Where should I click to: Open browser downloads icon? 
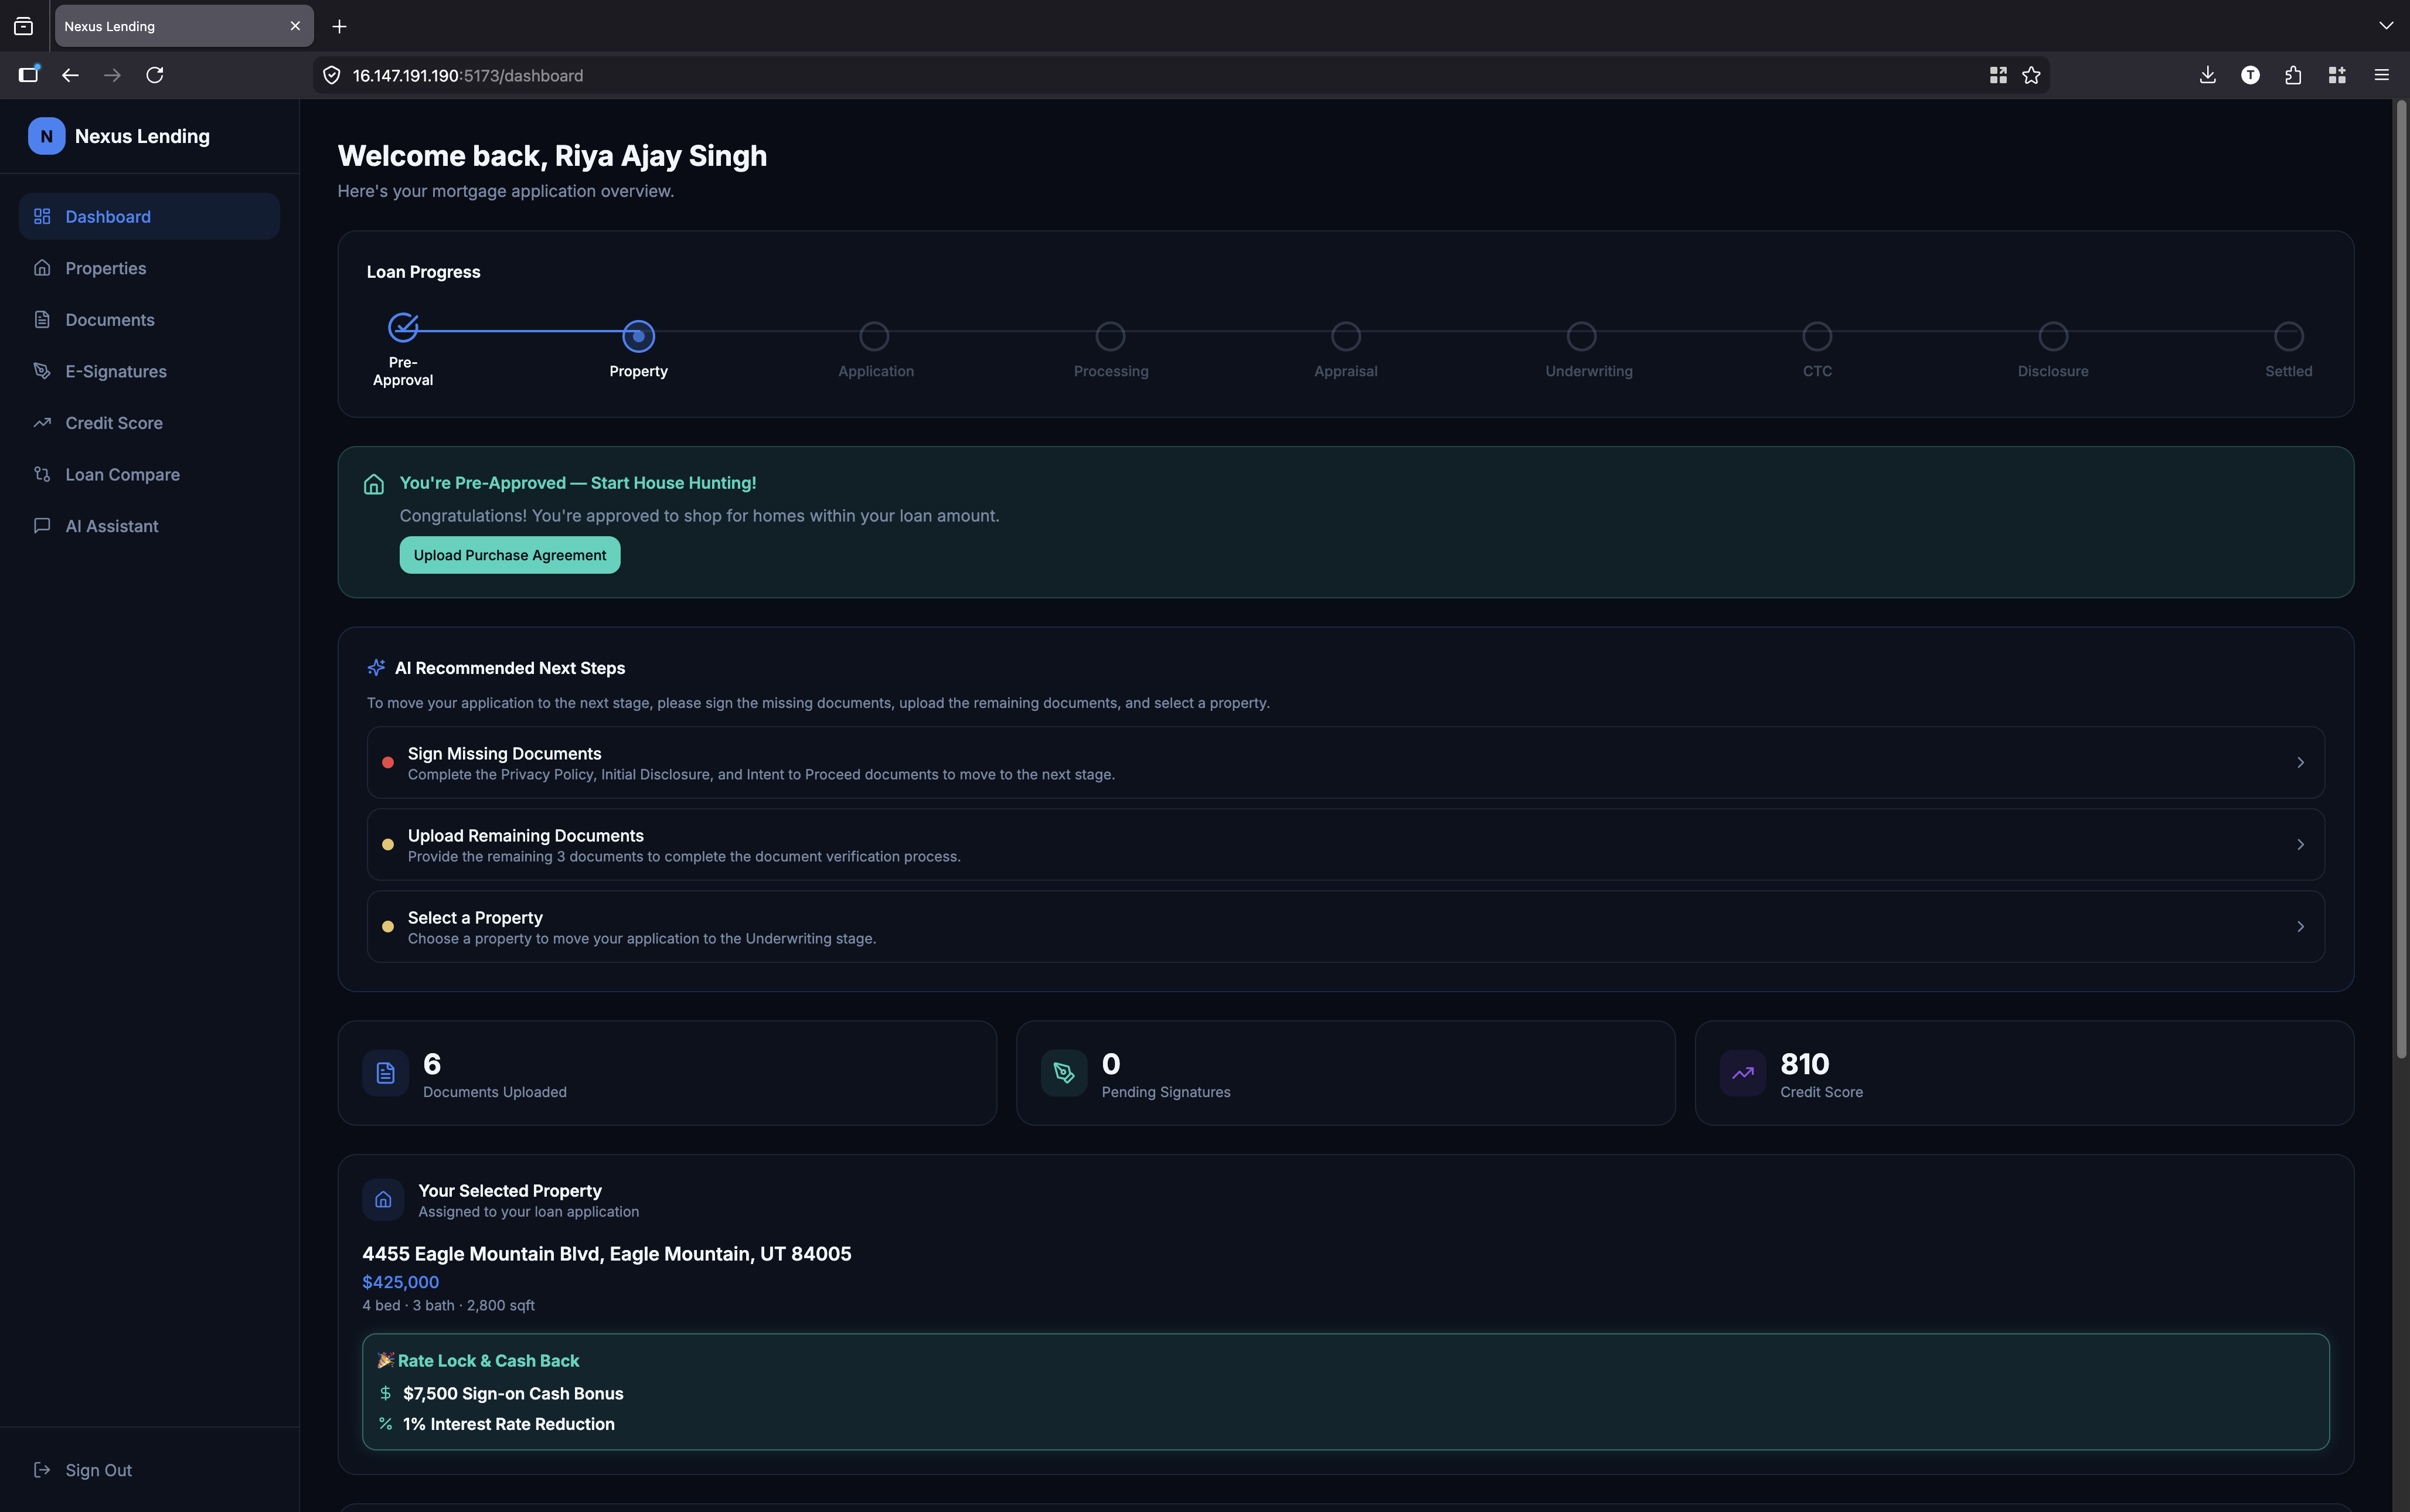2207,75
